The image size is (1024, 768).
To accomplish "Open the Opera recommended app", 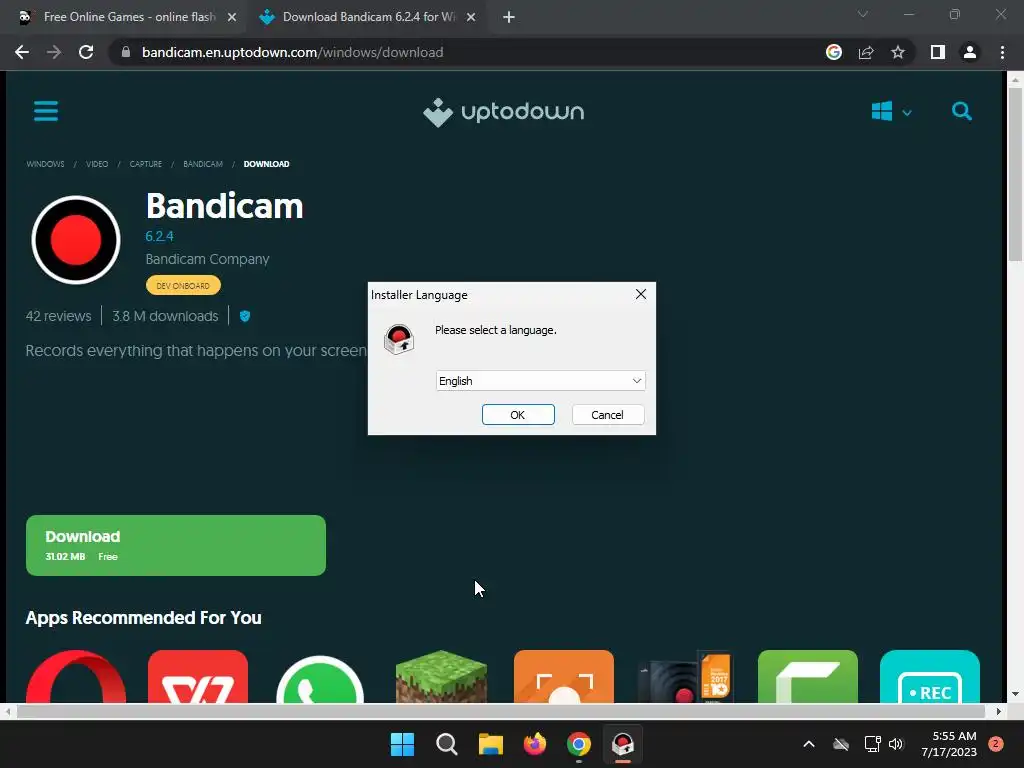I will (76, 677).
